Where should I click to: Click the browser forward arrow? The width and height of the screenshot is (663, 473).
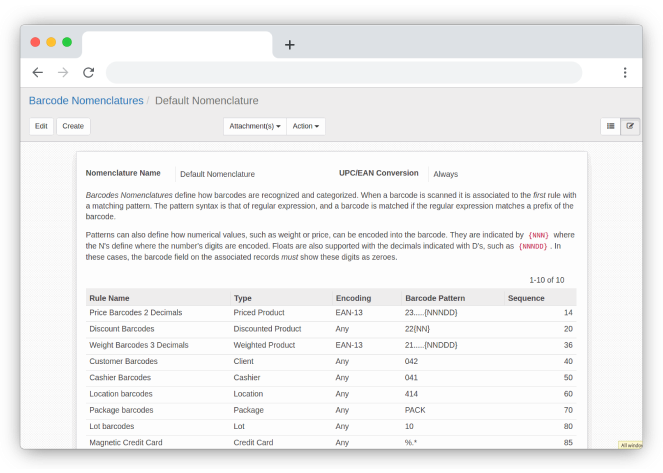(63, 73)
